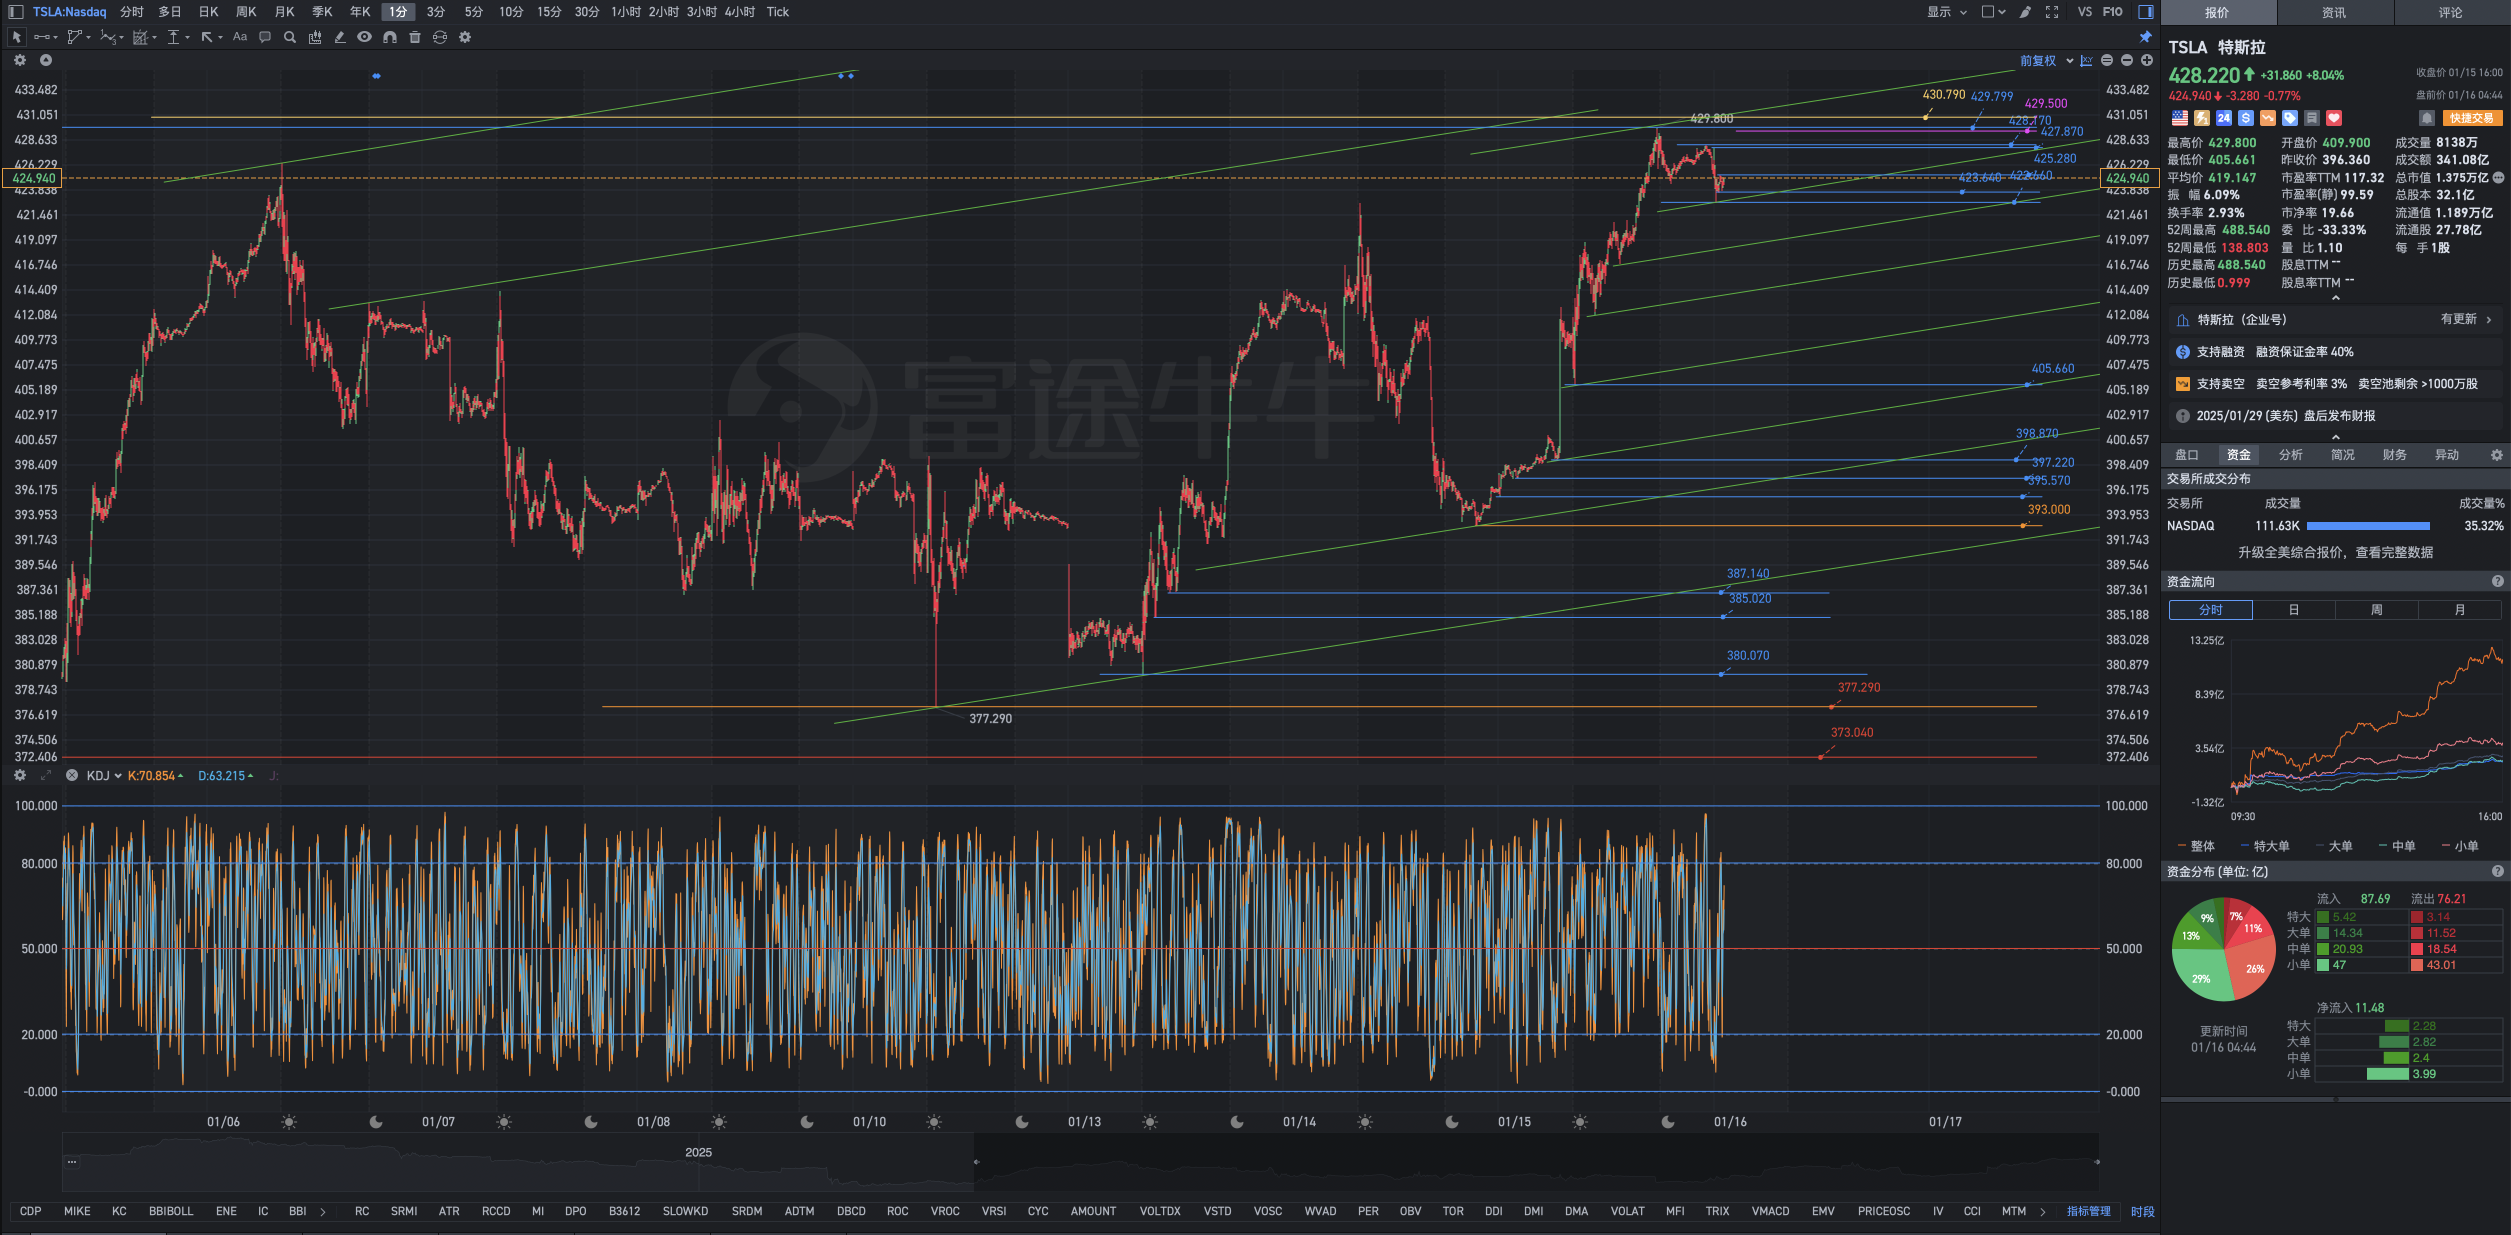Screen dimensions: 2511x1235
Task: Select the cursor pointer drawing tool
Action: 16,37
